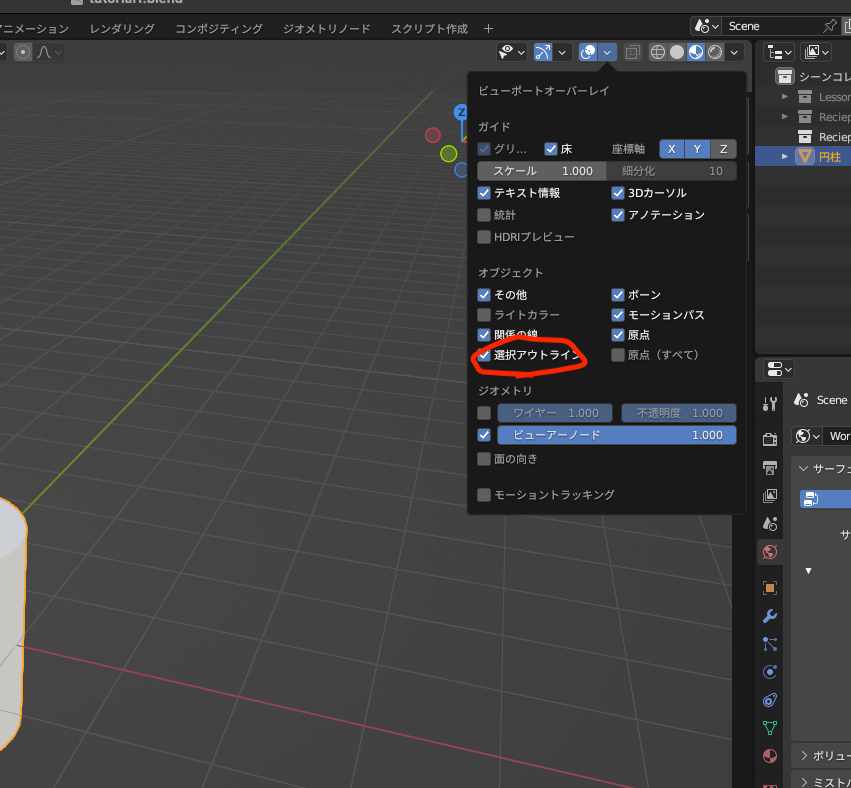This screenshot has width=851, height=788.
Task: Enable the ワイヤー wireframe checkbox
Action: [x=484, y=413]
